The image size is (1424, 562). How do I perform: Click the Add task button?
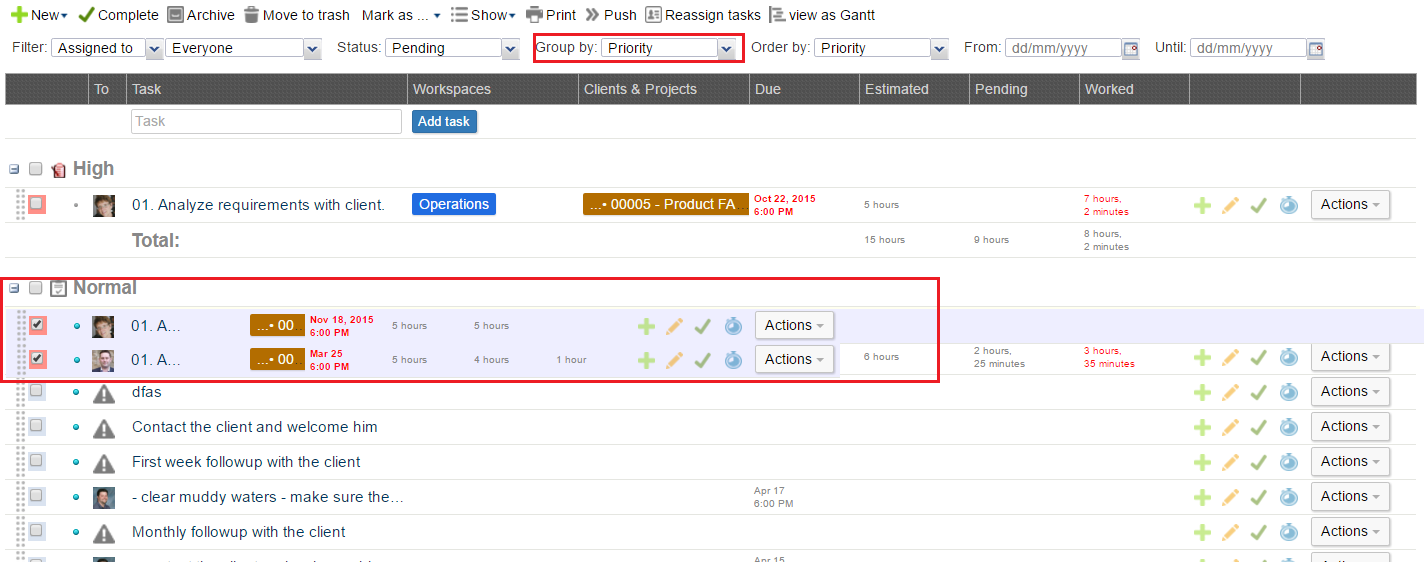(444, 121)
